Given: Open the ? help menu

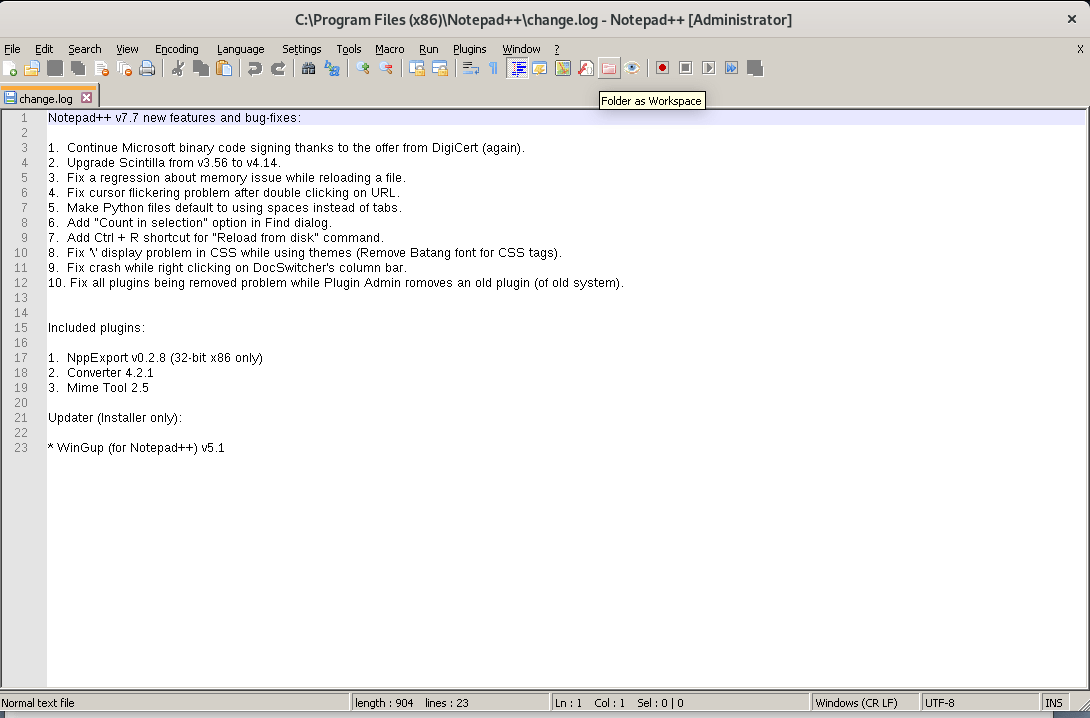Looking at the screenshot, I should (557, 49).
